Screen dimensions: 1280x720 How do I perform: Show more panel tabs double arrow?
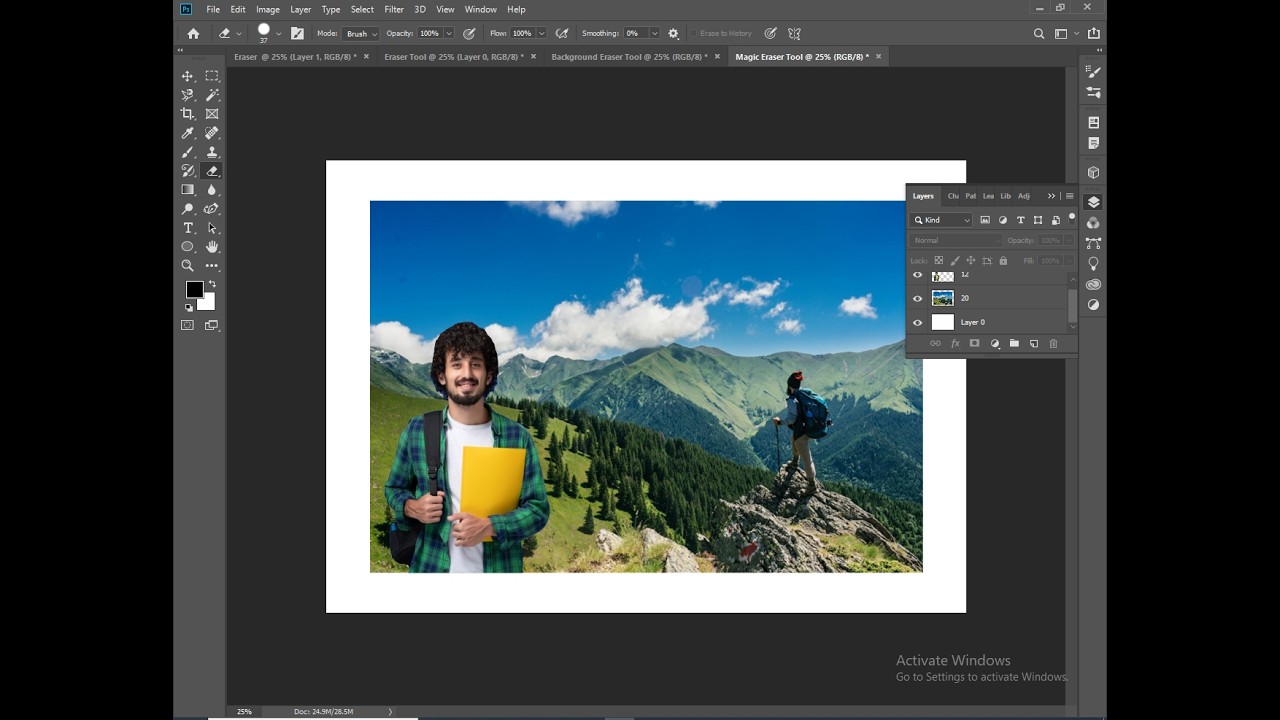[1051, 196]
